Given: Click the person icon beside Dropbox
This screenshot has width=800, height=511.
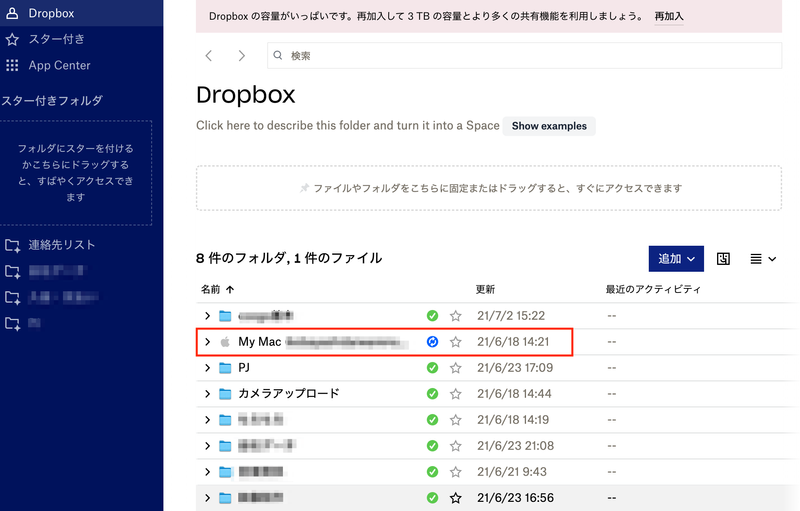Looking at the screenshot, I should (12, 13).
